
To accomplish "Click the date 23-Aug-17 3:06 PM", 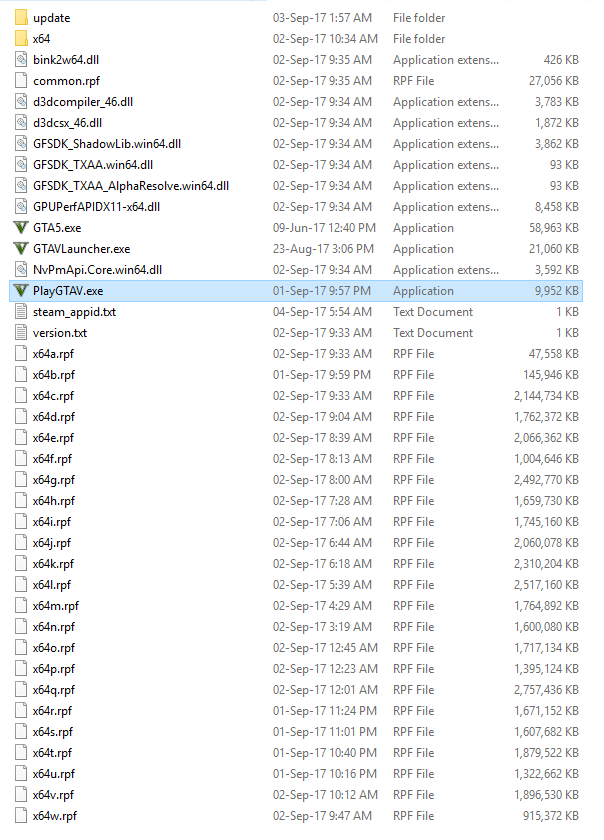I will click(323, 249).
